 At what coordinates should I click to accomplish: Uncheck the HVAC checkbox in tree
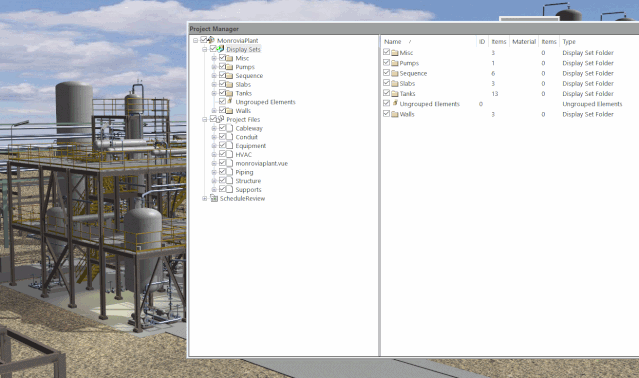click(222, 154)
